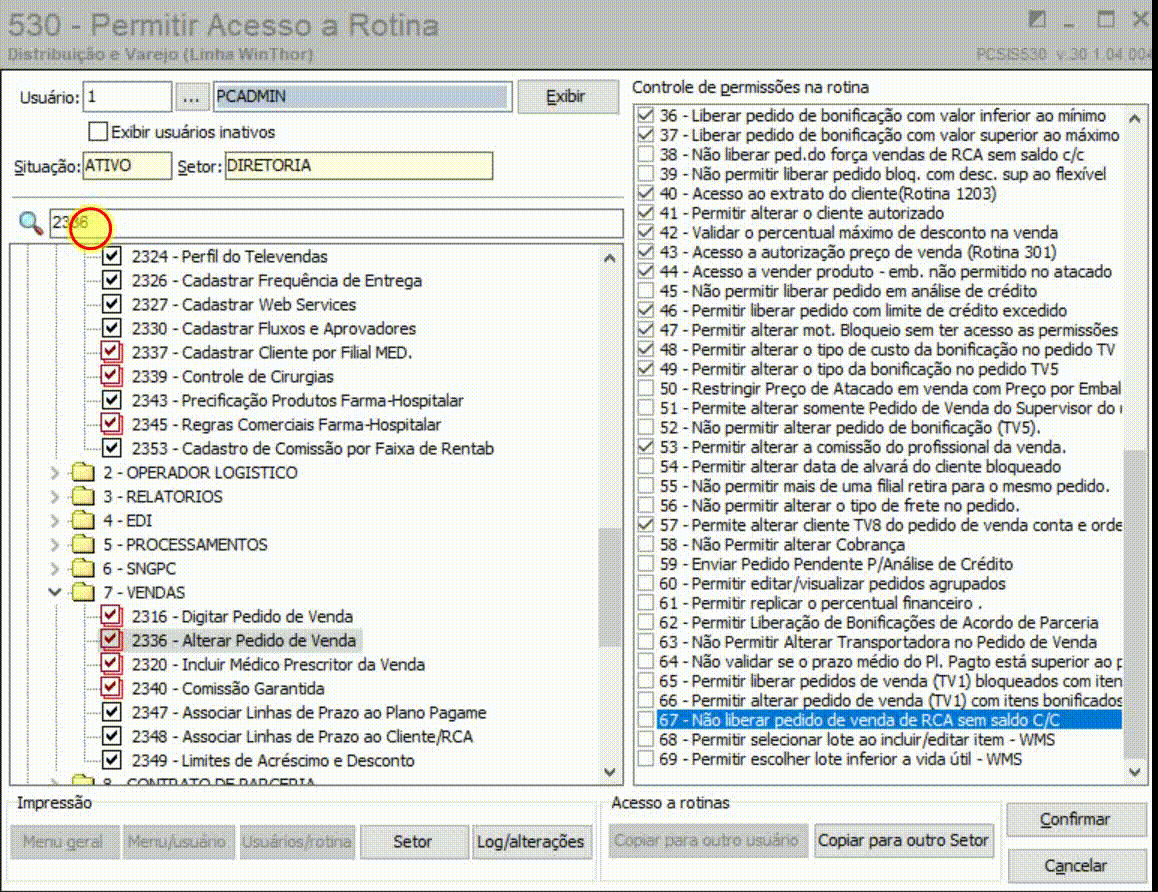Select permission 69 - lote inferior a vida útil

tap(840, 759)
